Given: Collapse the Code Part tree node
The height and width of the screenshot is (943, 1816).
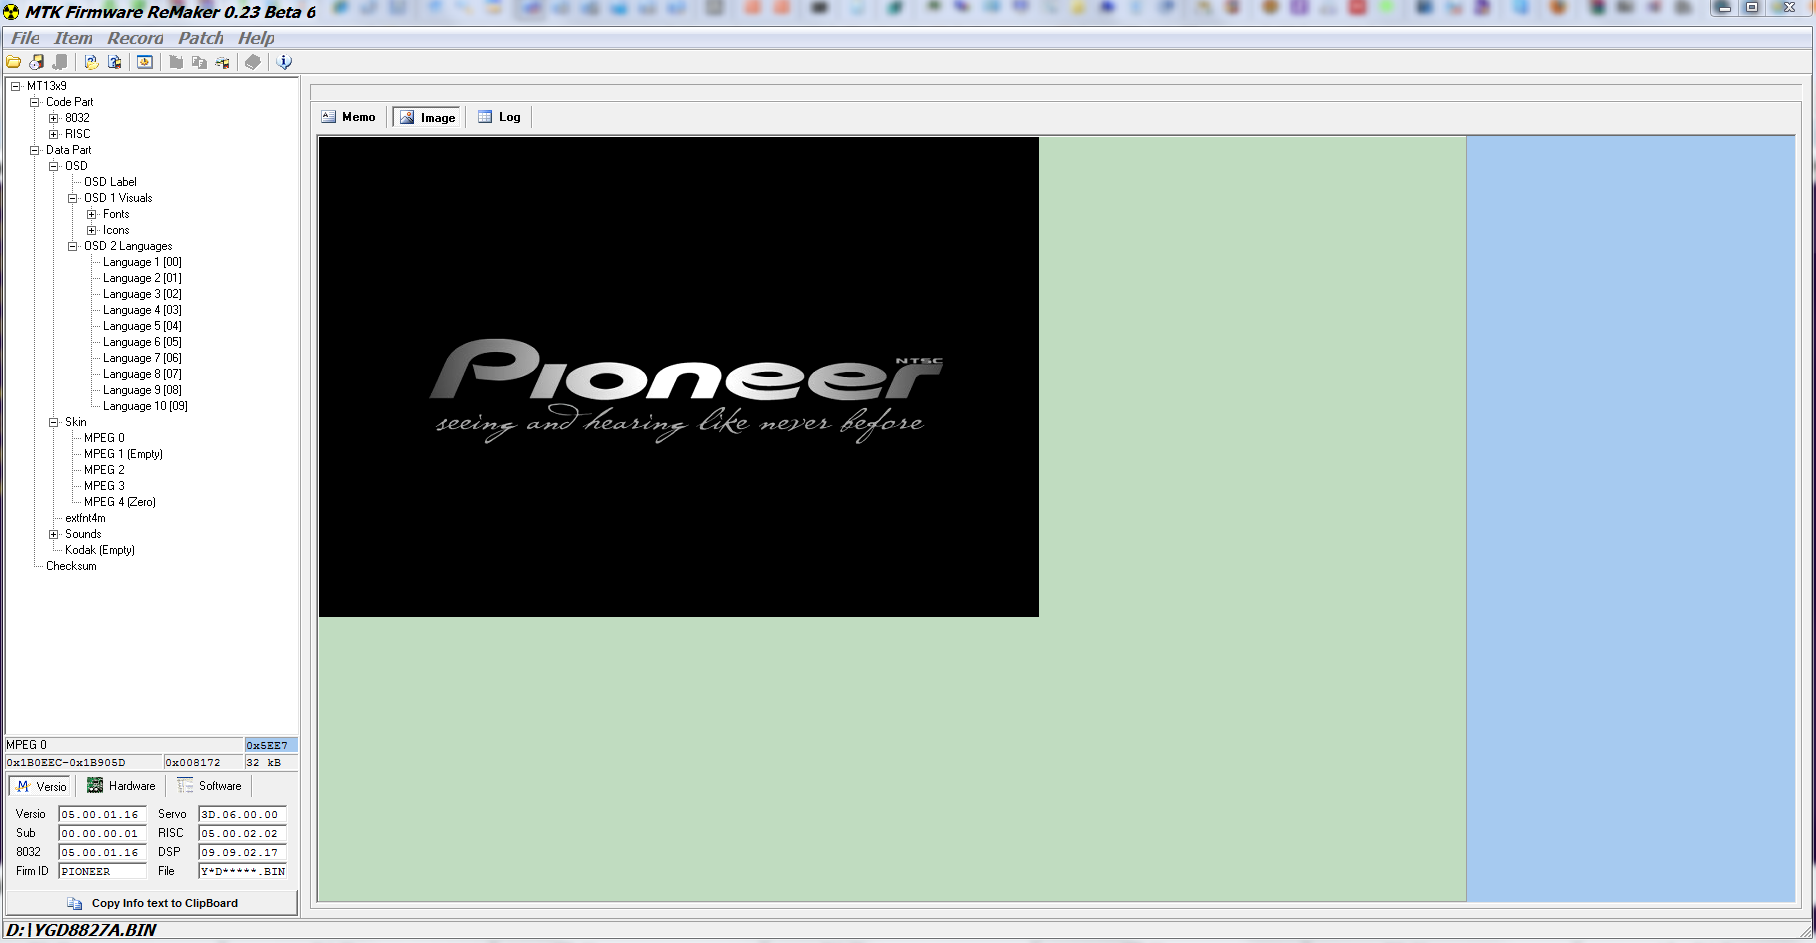Looking at the screenshot, I should pyautogui.click(x=35, y=102).
